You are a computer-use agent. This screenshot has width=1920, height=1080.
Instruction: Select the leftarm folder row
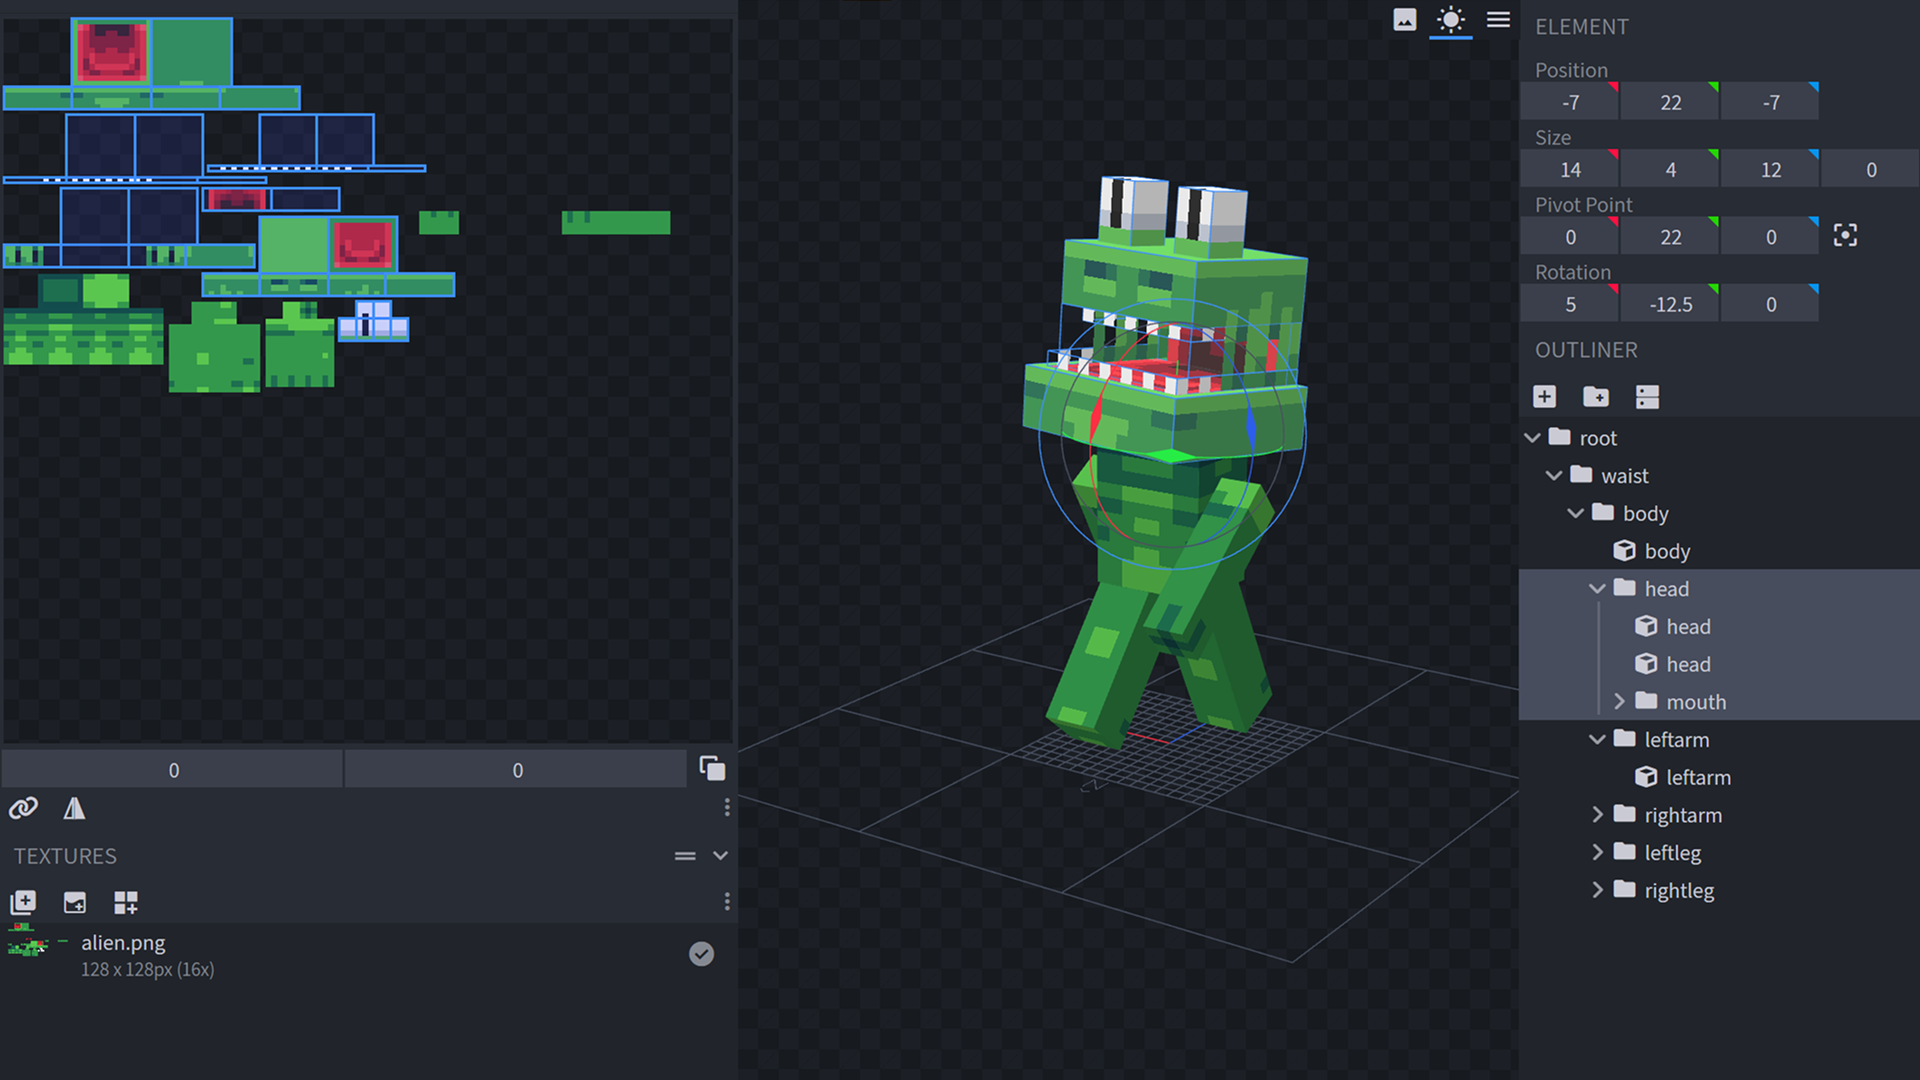tap(1719, 740)
